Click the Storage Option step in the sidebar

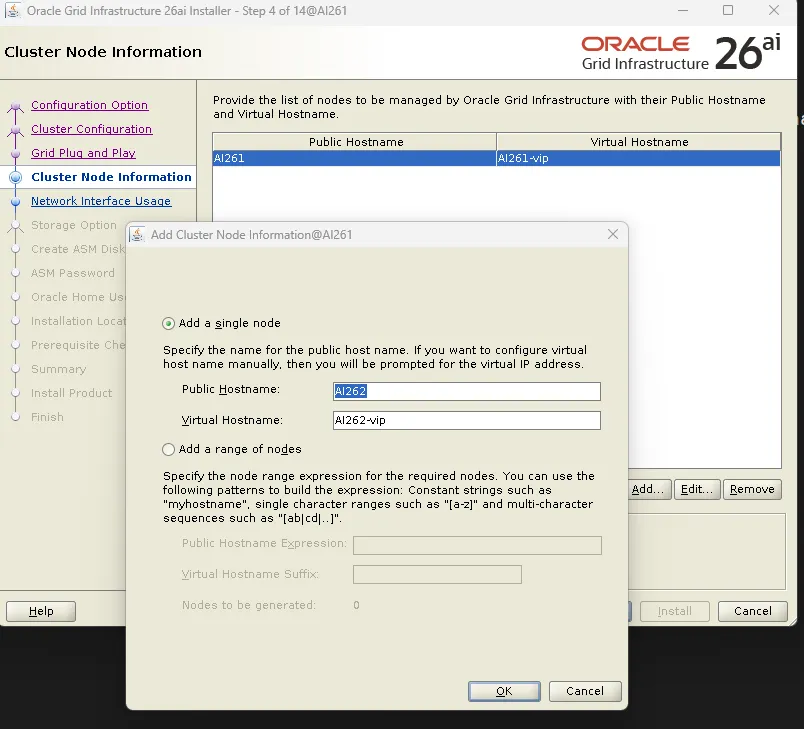click(74, 225)
